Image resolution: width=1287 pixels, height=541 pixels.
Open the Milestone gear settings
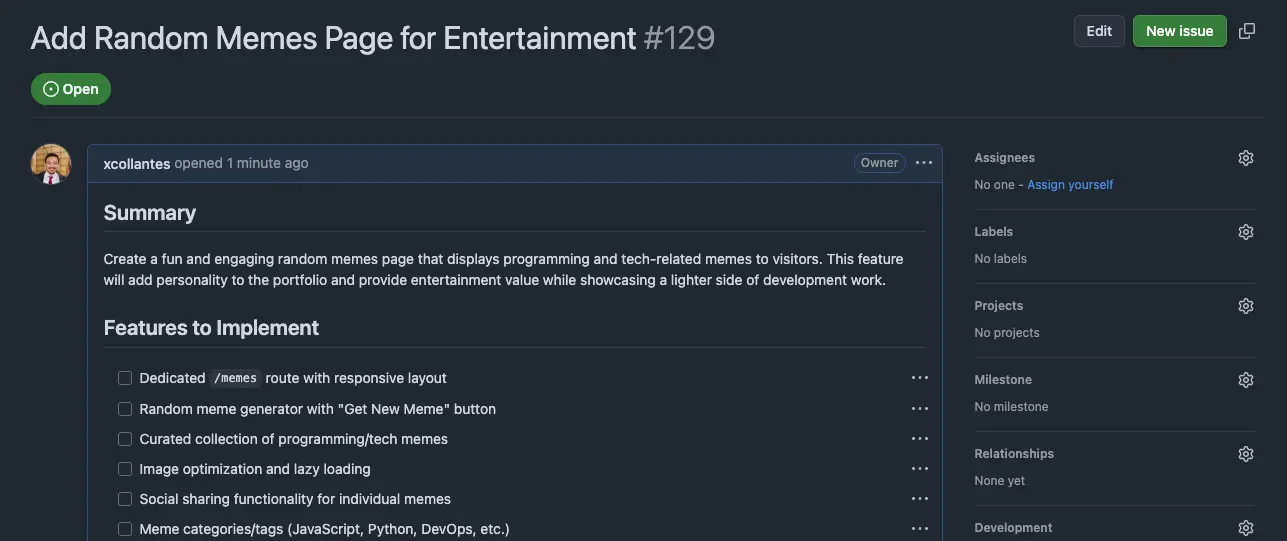(x=1245, y=380)
